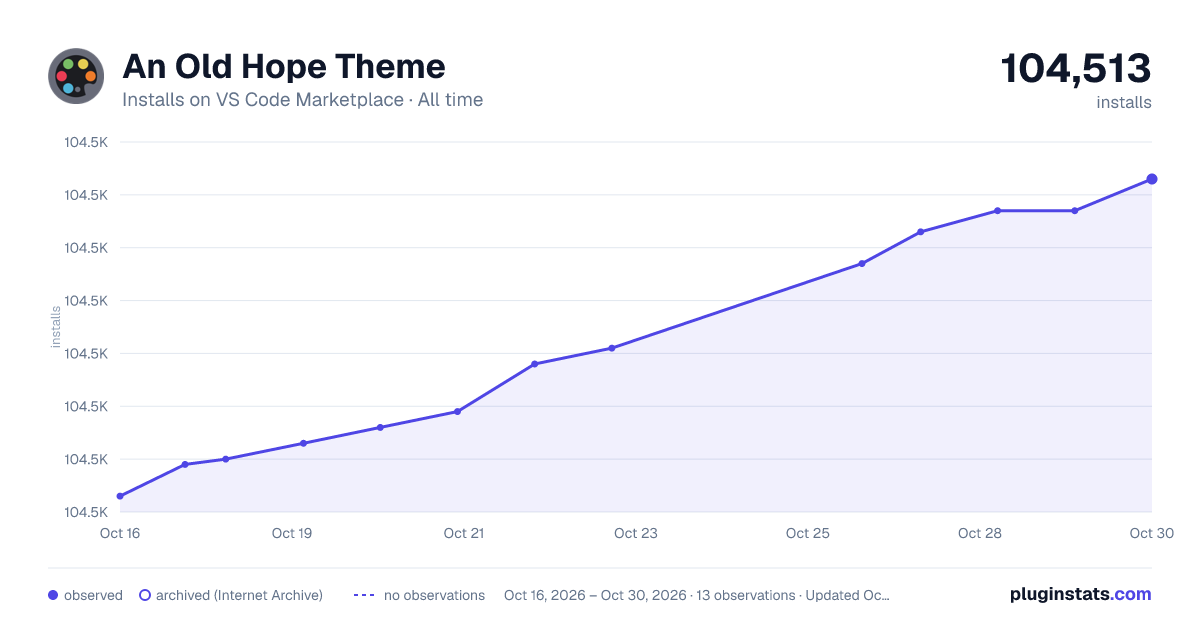The image size is (1200, 630).
Task: Click the Oct 19 x-axis label
Action: [x=292, y=533]
